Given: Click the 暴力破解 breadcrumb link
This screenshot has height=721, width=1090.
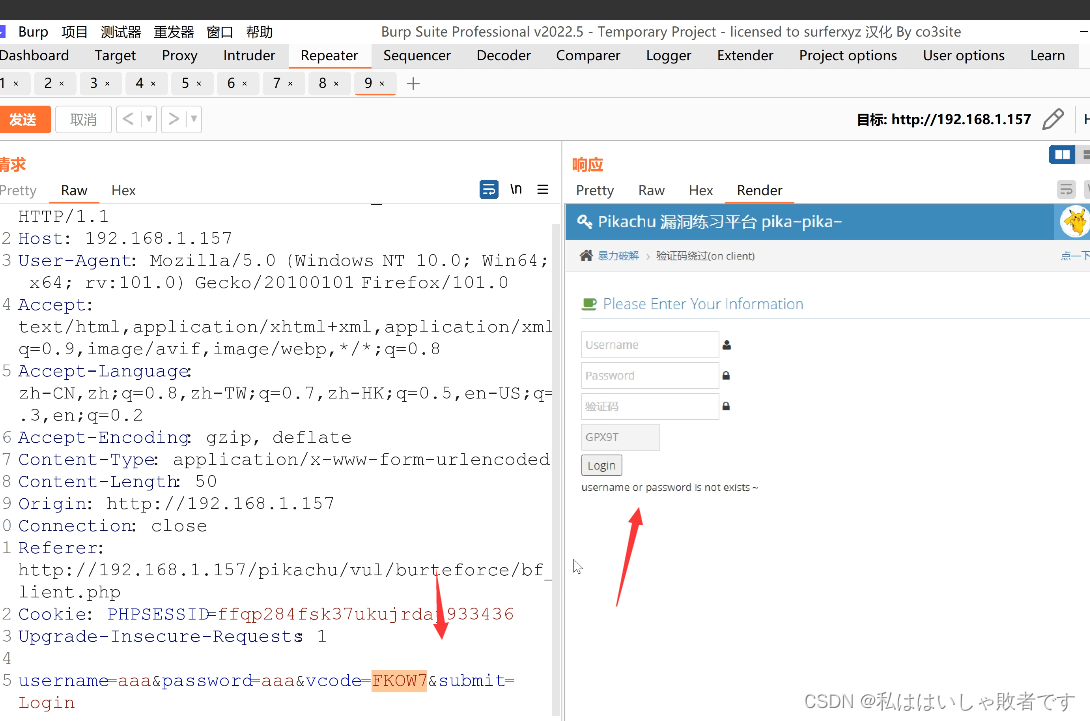Looking at the screenshot, I should (618, 256).
